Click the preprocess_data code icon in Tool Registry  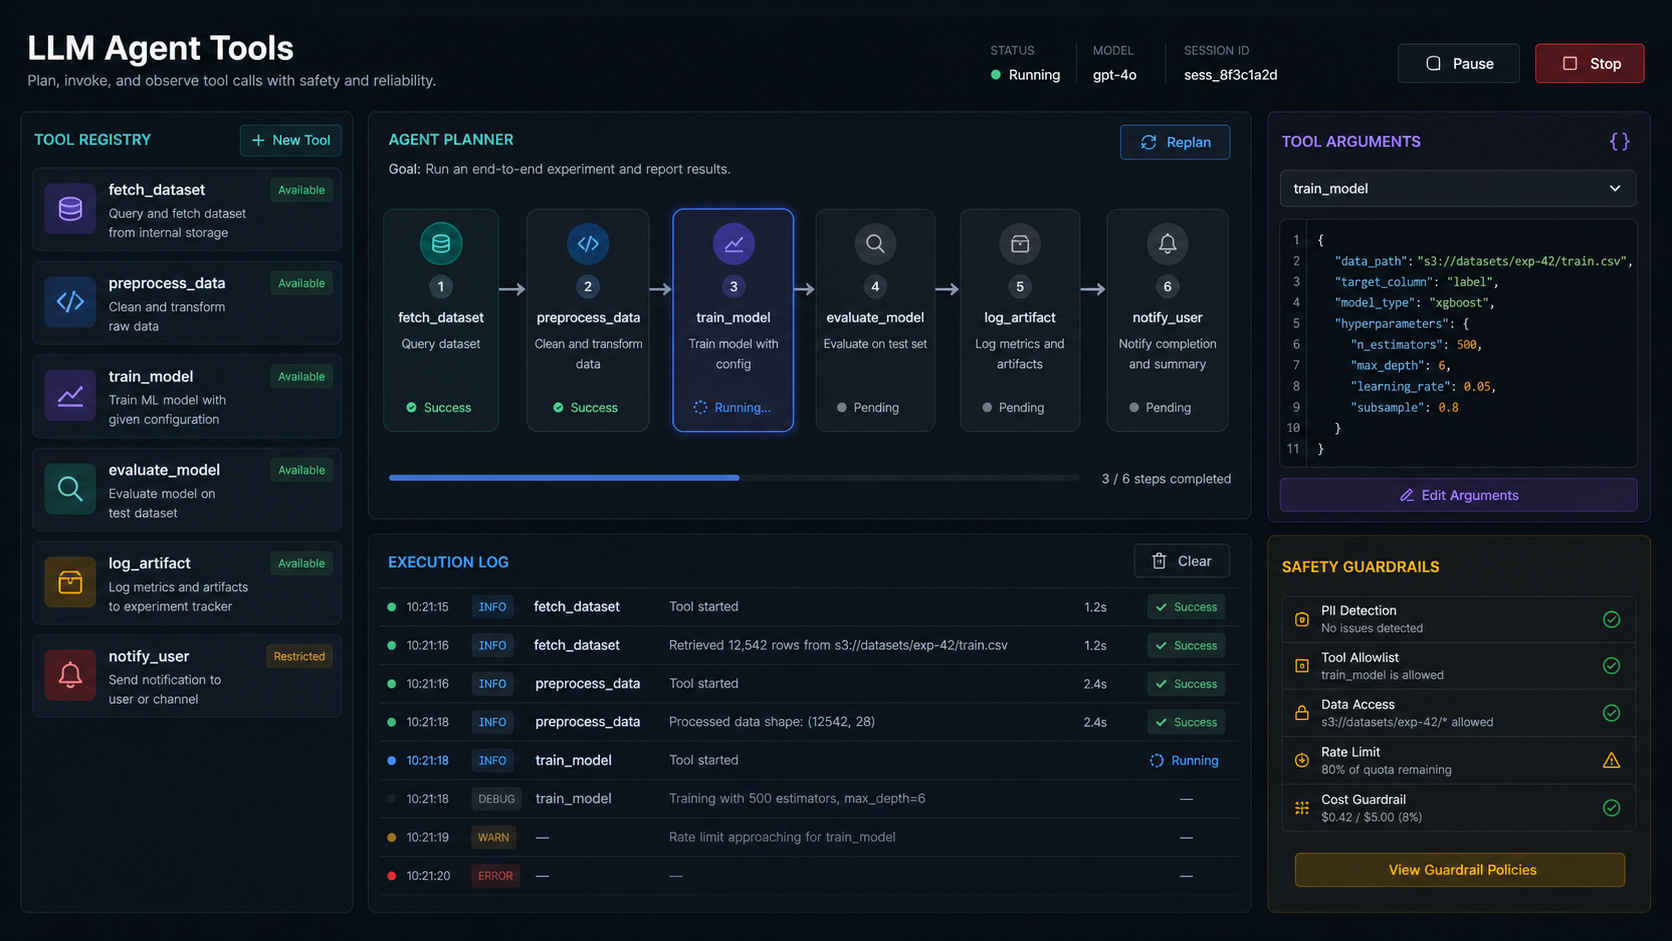(x=70, y=301)
